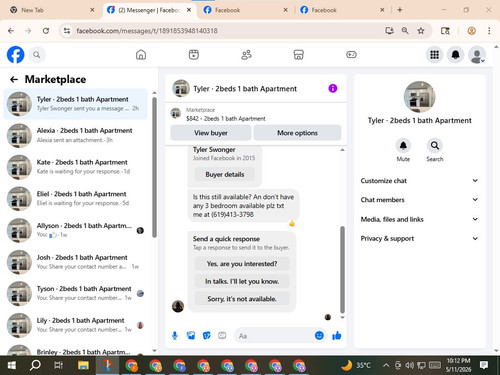Open the Windows notification center icon
This screenshot has height=375, width=500.
pyautogui.click(x=484, y=366)
